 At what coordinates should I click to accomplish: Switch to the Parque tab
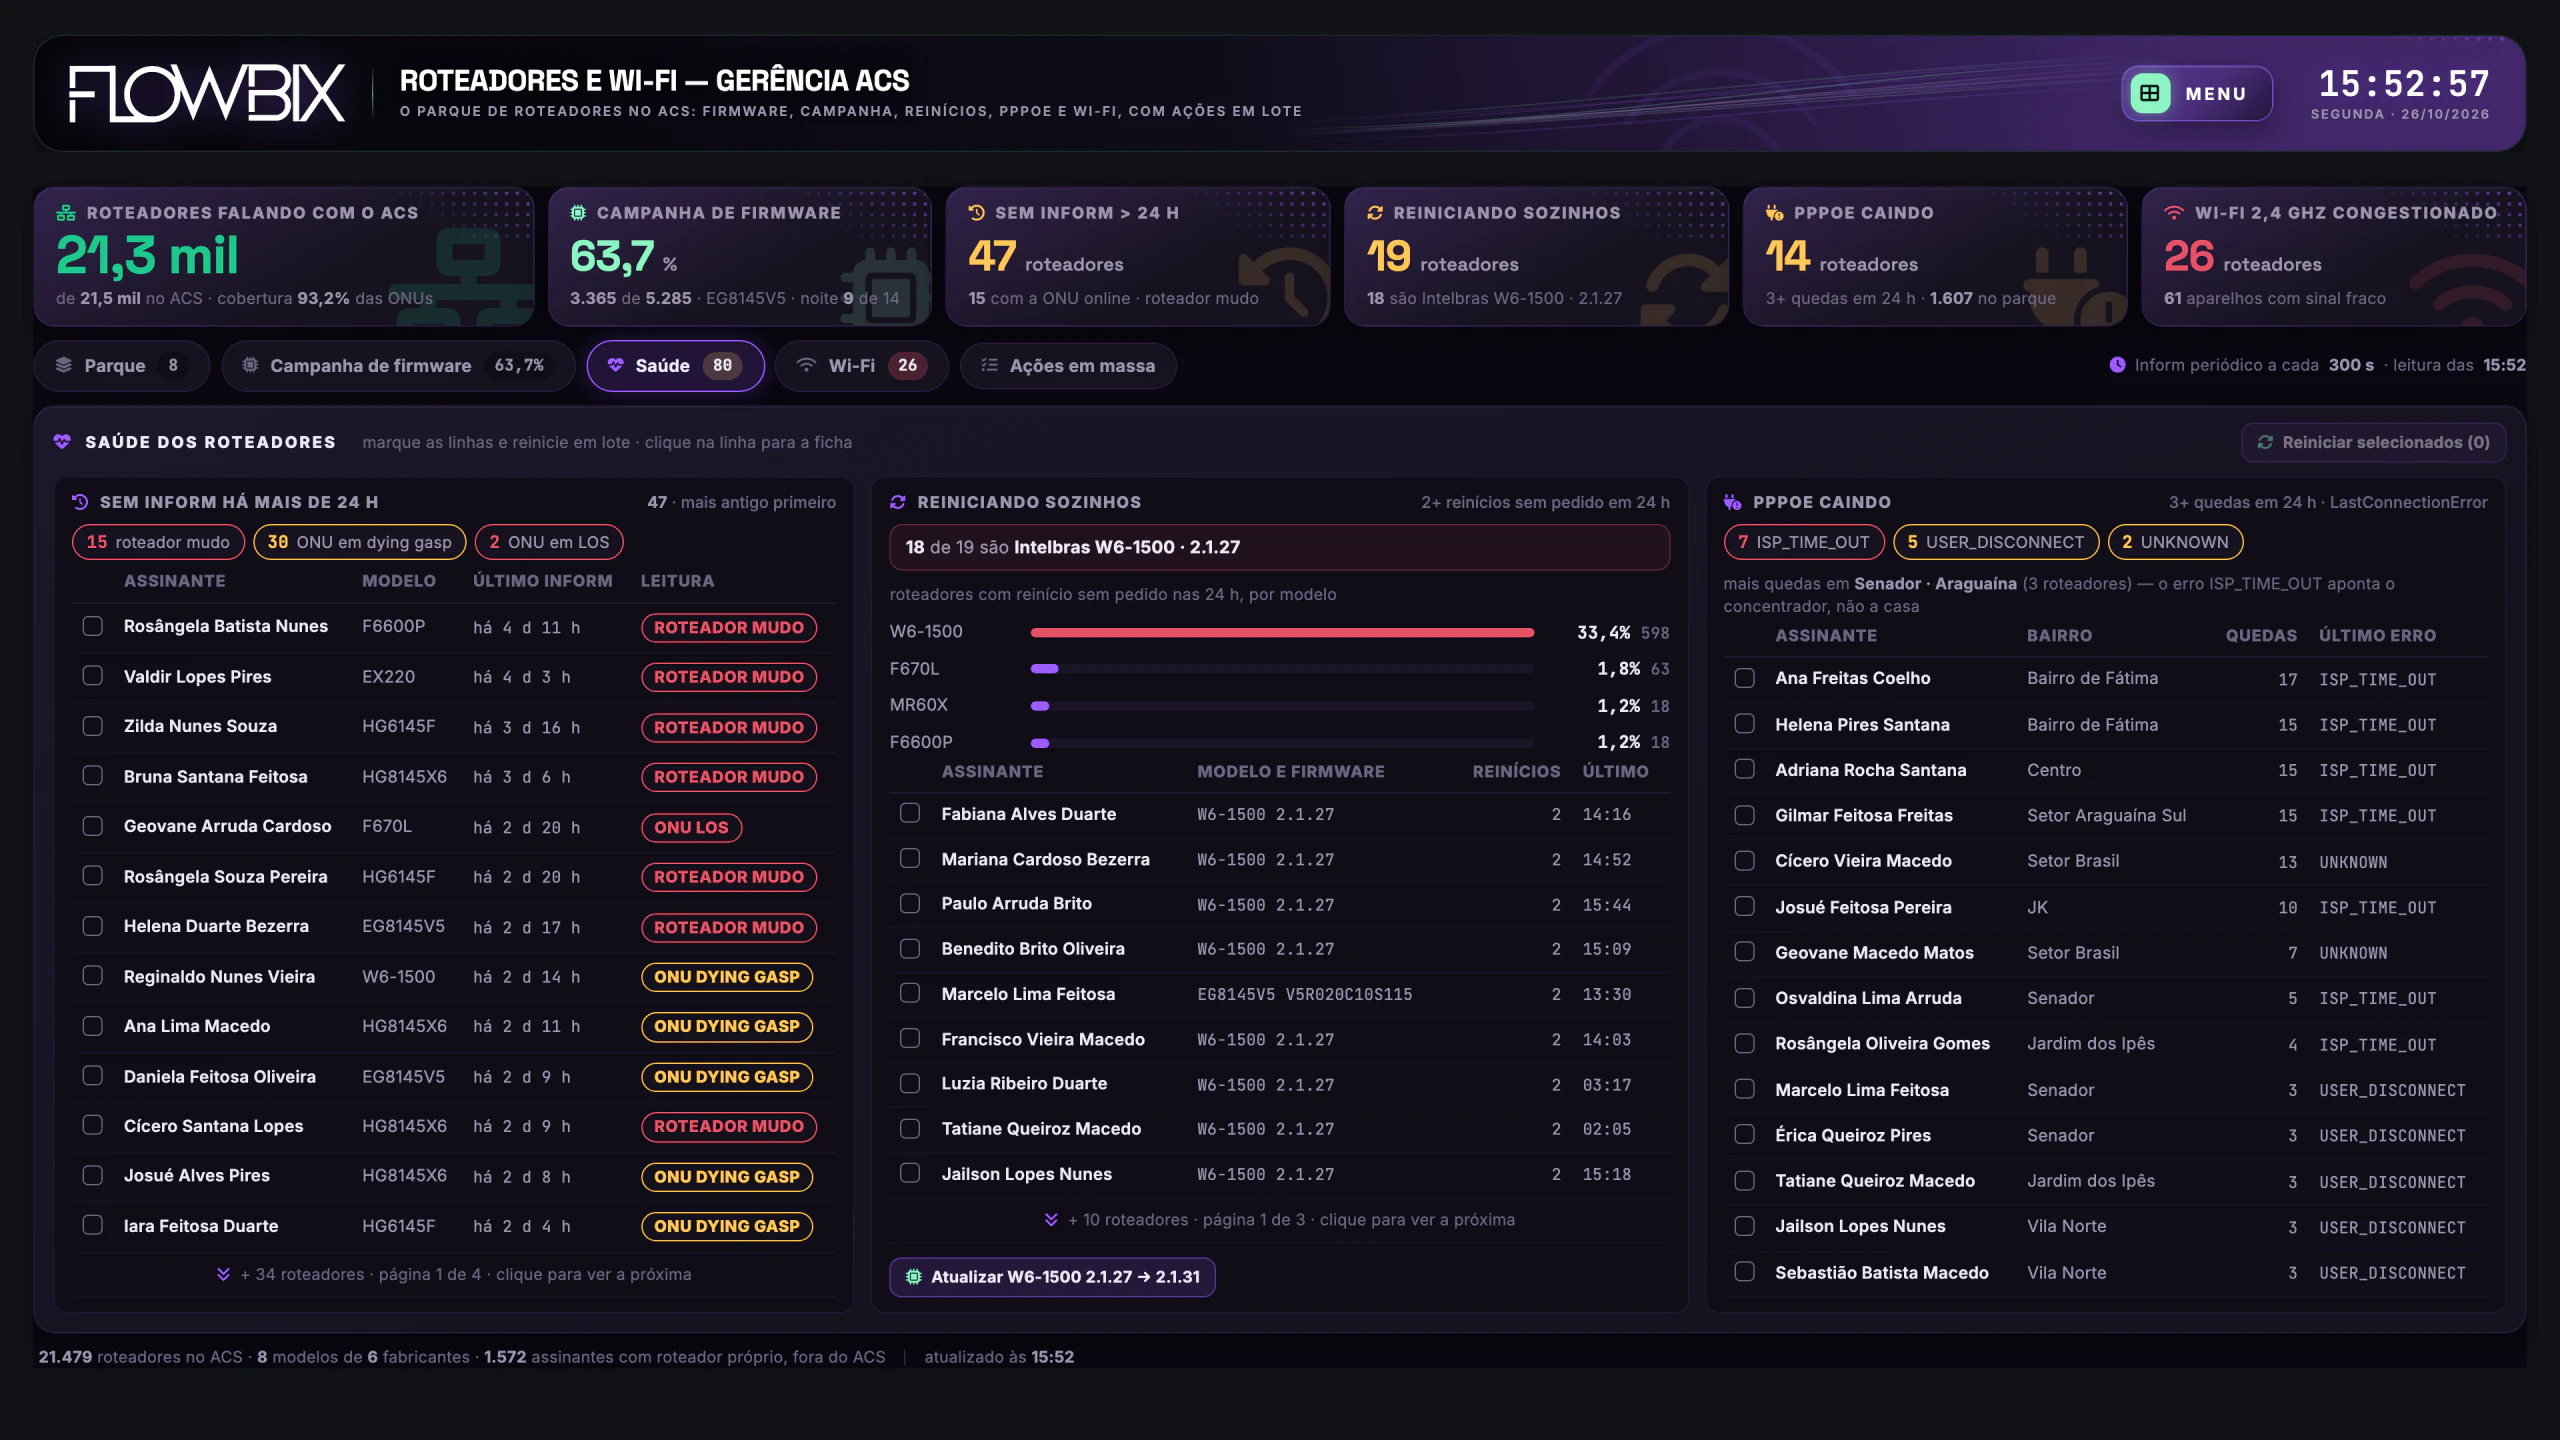tap(121, 366)
